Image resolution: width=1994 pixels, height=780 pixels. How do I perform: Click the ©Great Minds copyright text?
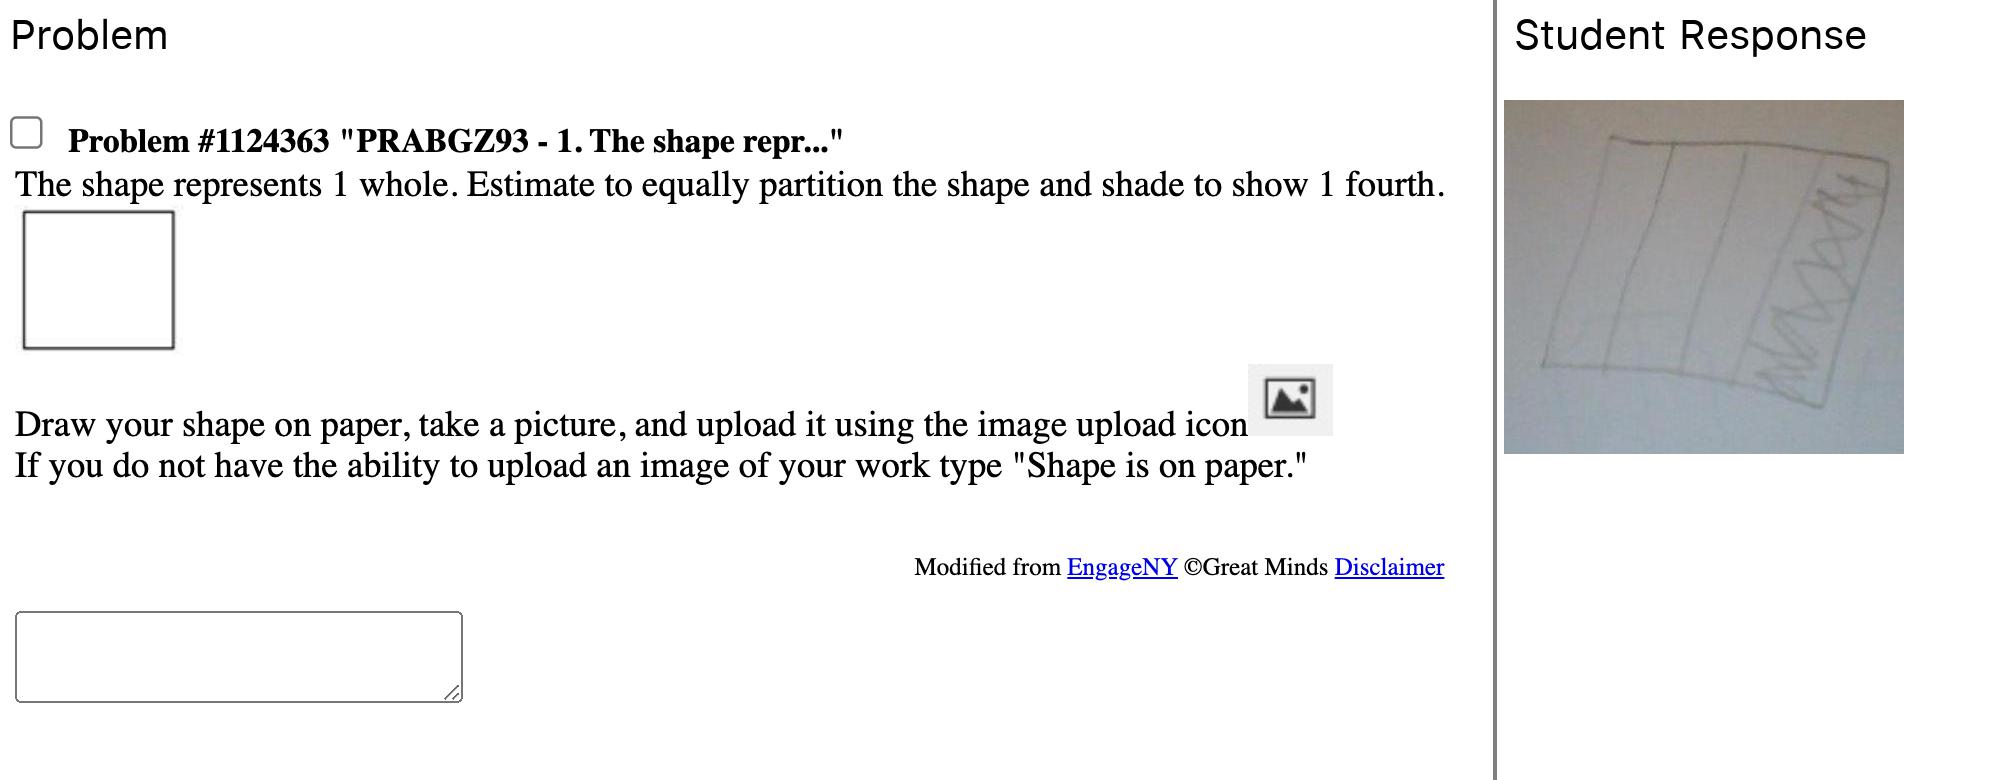1255,567
